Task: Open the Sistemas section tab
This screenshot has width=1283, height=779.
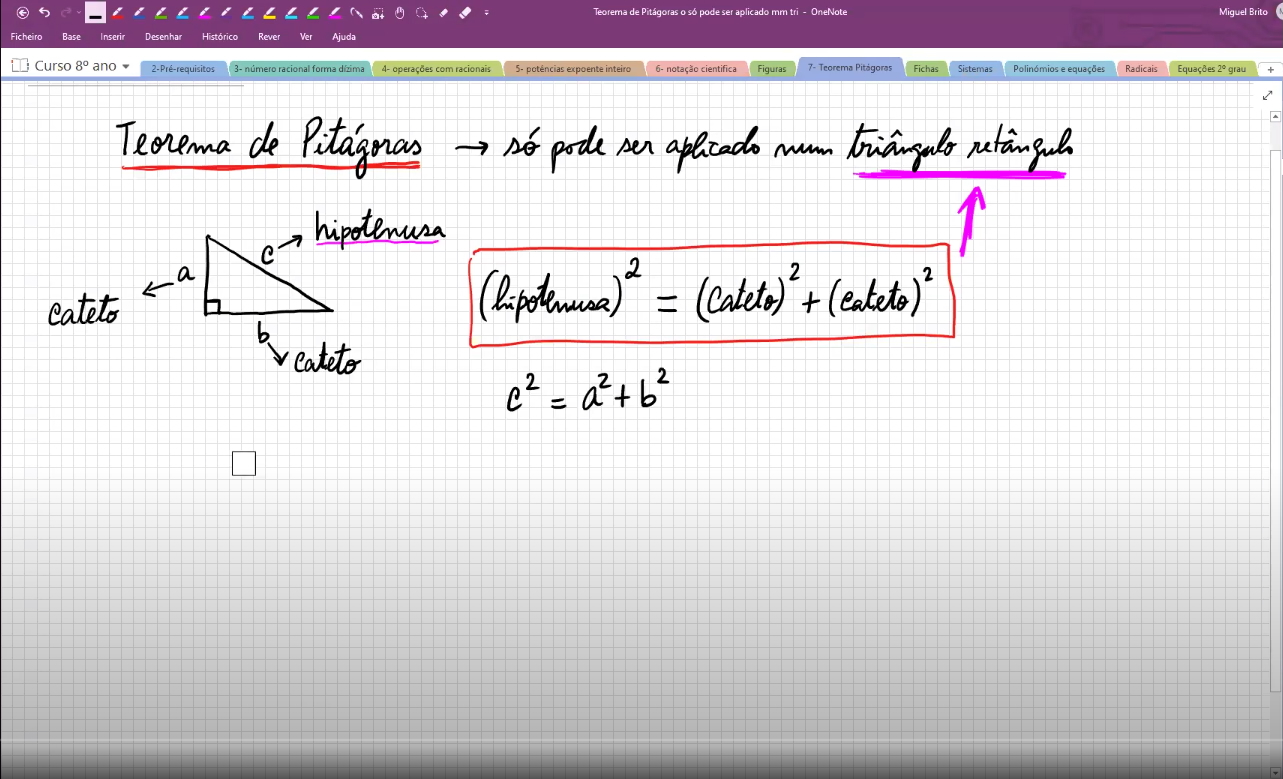Action: click(975, 69)
